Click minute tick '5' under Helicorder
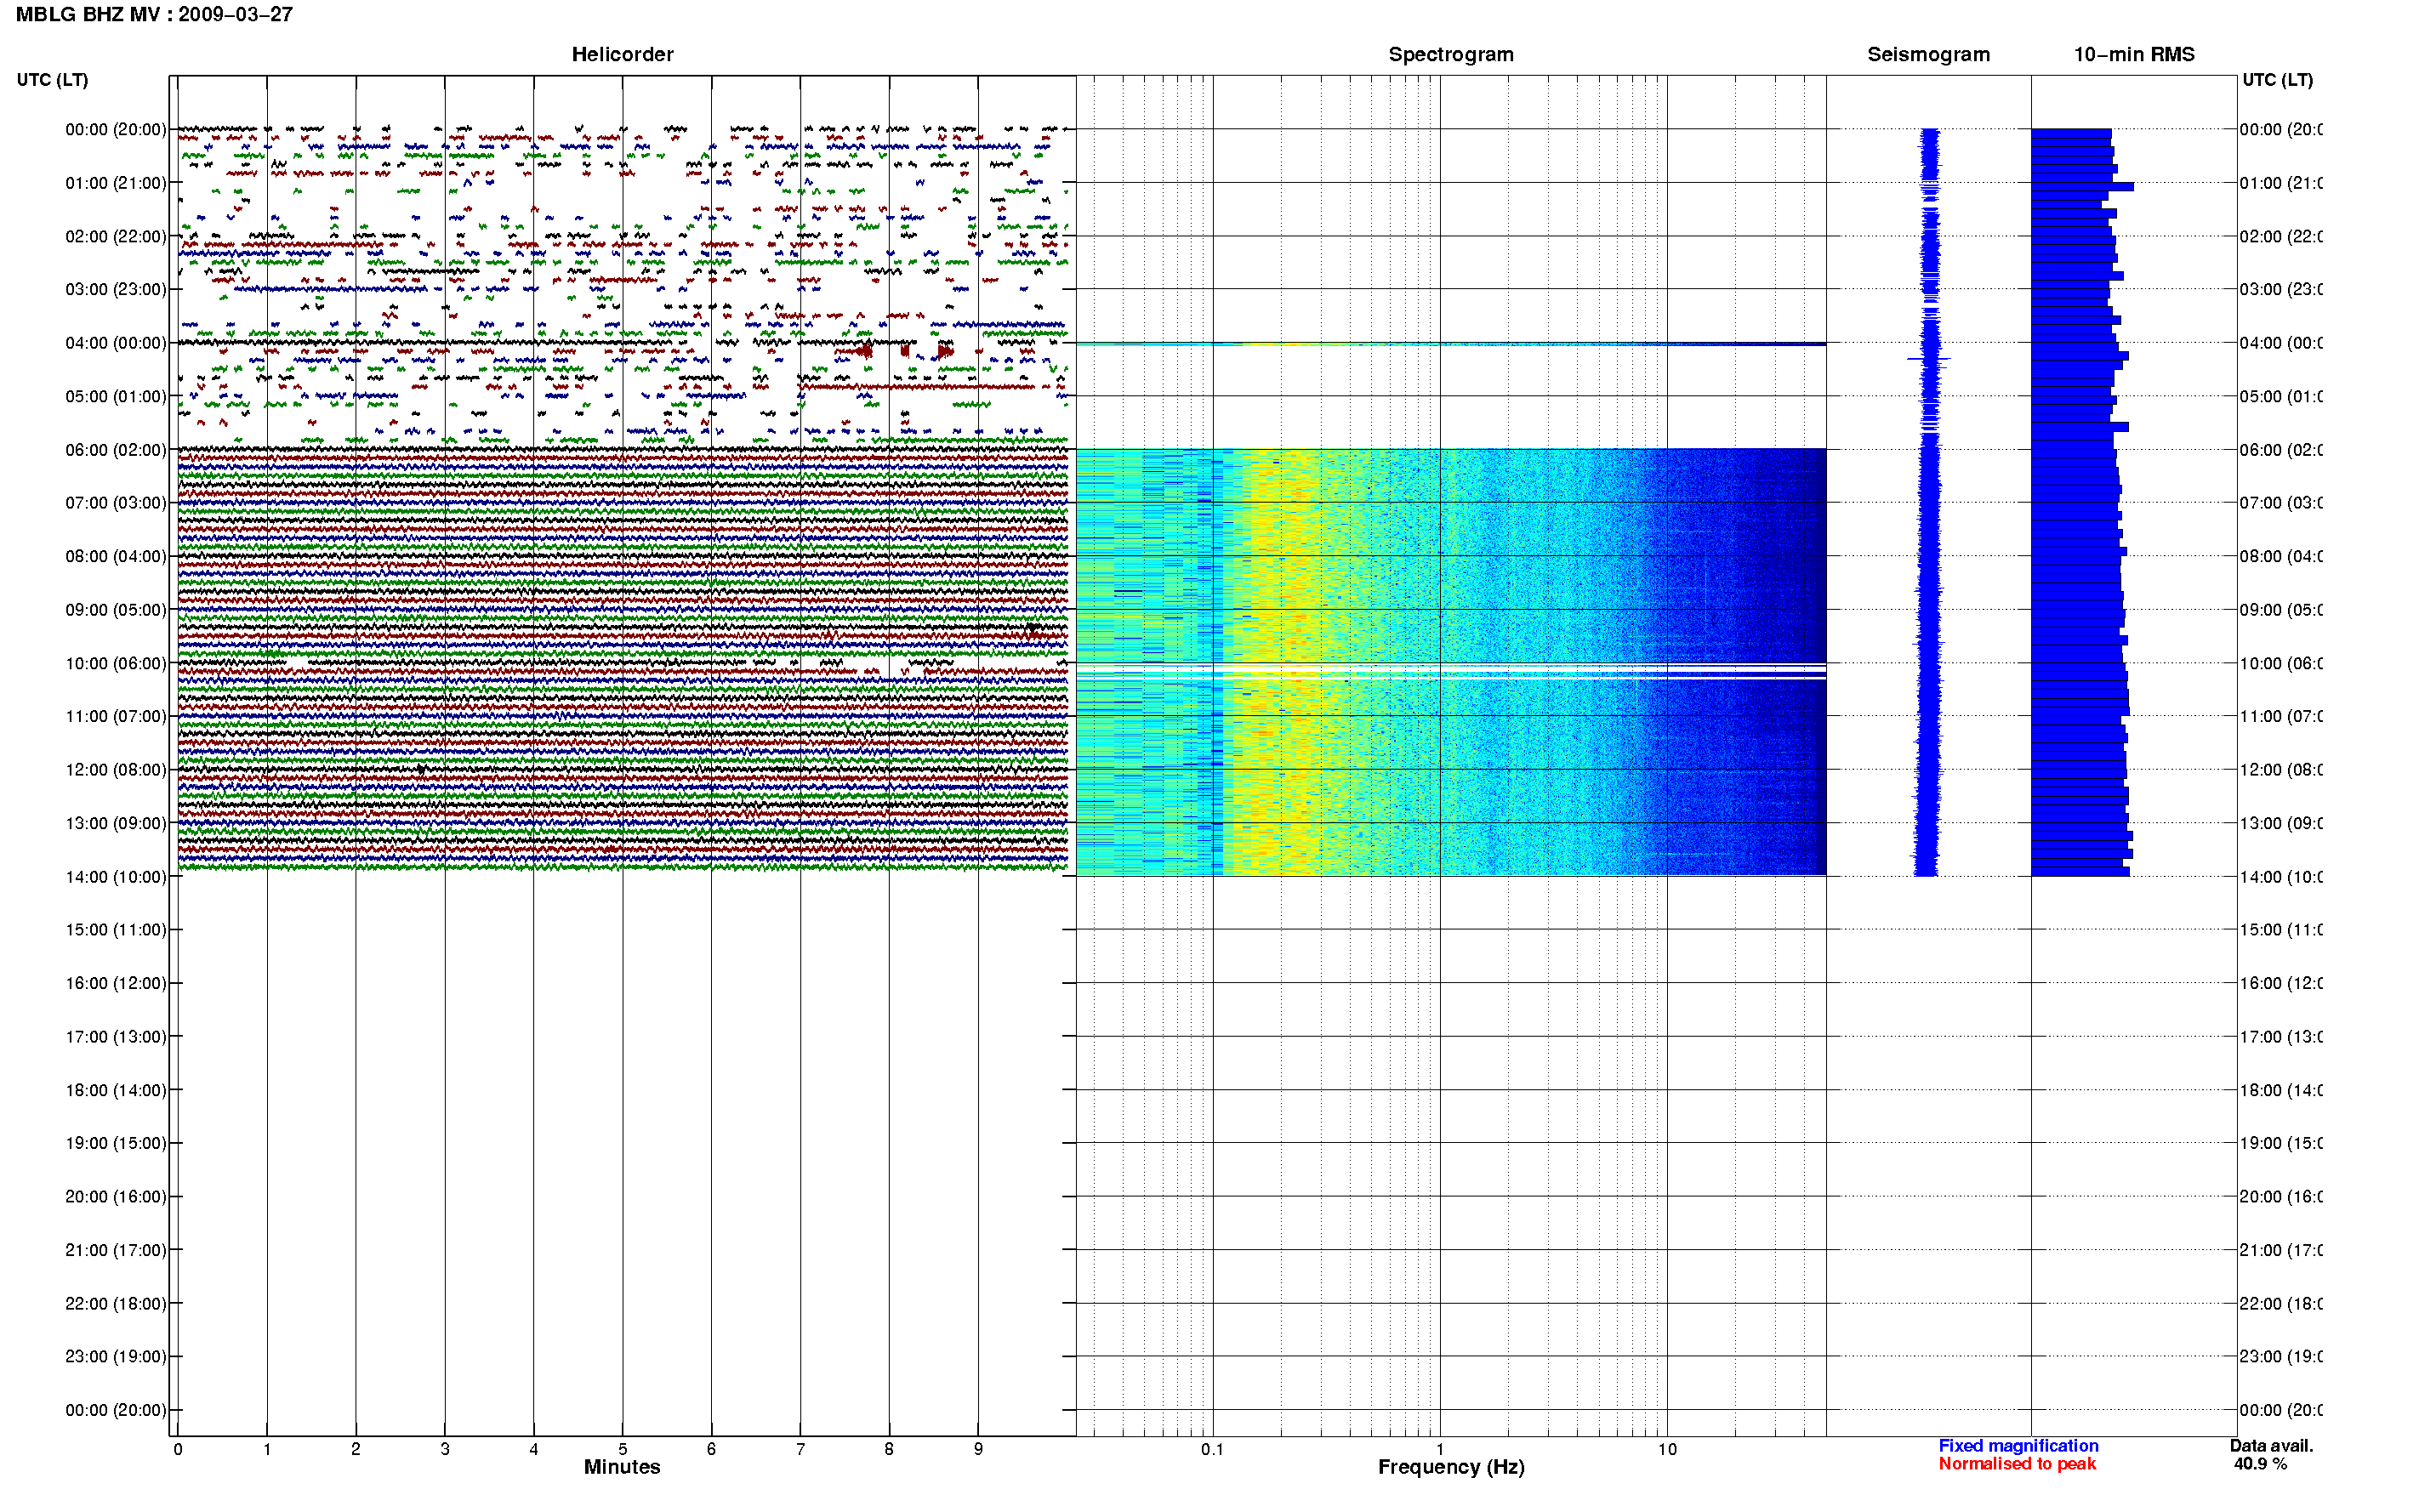Screen dimensions: 2419x1512 pos(622,1449)
